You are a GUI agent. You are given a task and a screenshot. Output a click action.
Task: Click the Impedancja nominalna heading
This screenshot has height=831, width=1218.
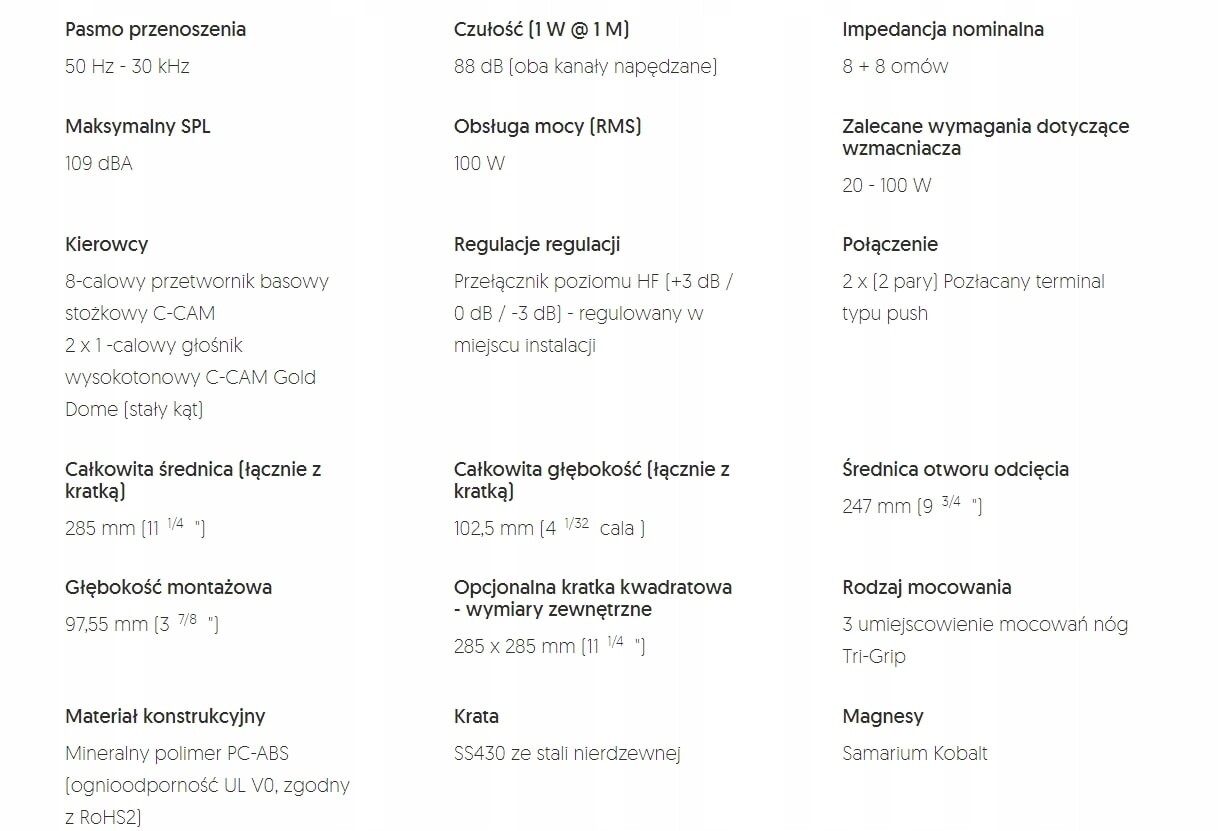[943, 29]
